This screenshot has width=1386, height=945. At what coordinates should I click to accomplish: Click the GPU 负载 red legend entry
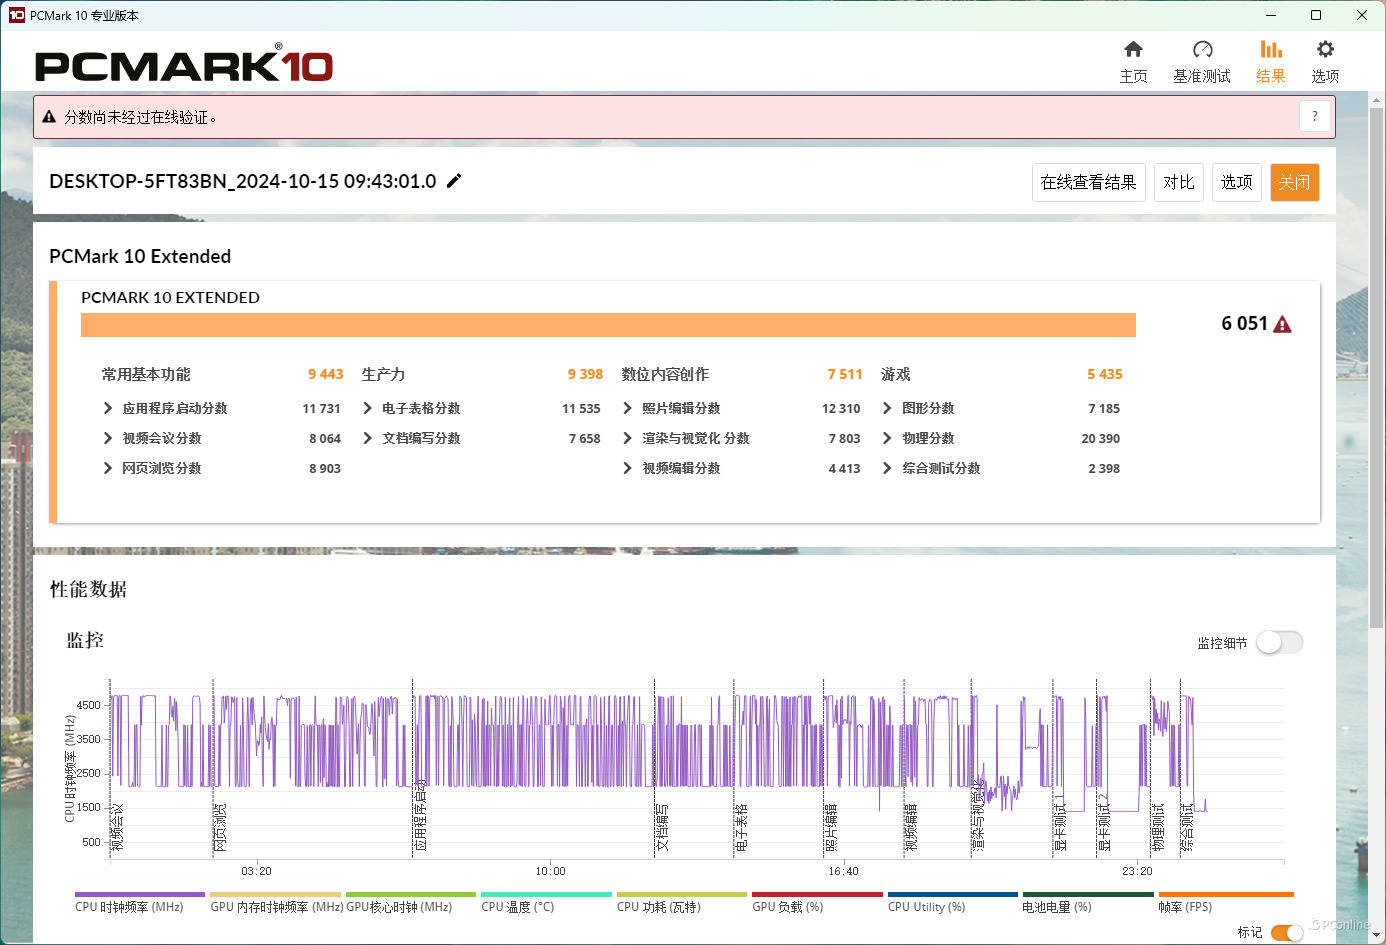click(816, 895)
